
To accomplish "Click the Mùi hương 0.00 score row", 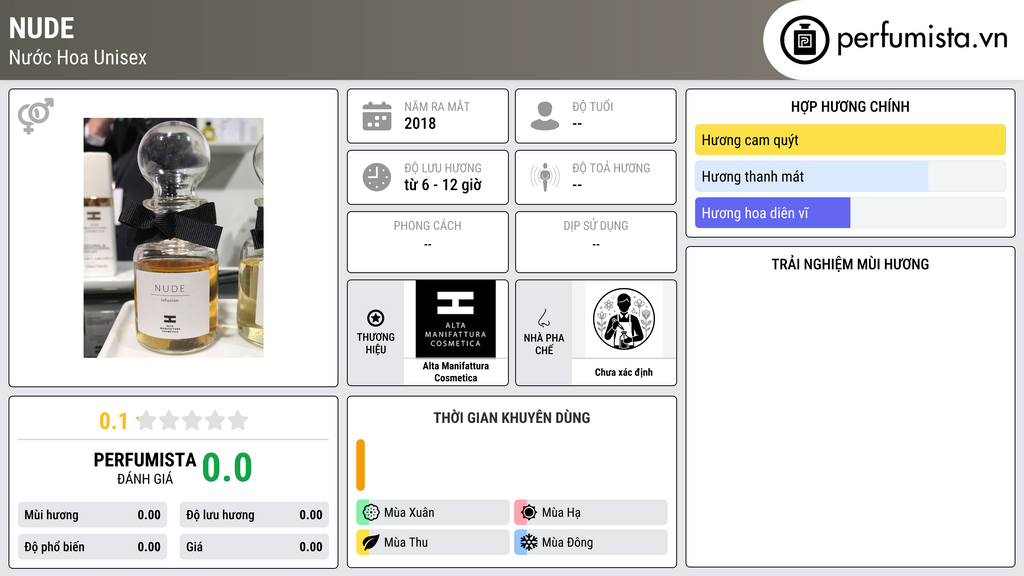I will tap(92, 515).
